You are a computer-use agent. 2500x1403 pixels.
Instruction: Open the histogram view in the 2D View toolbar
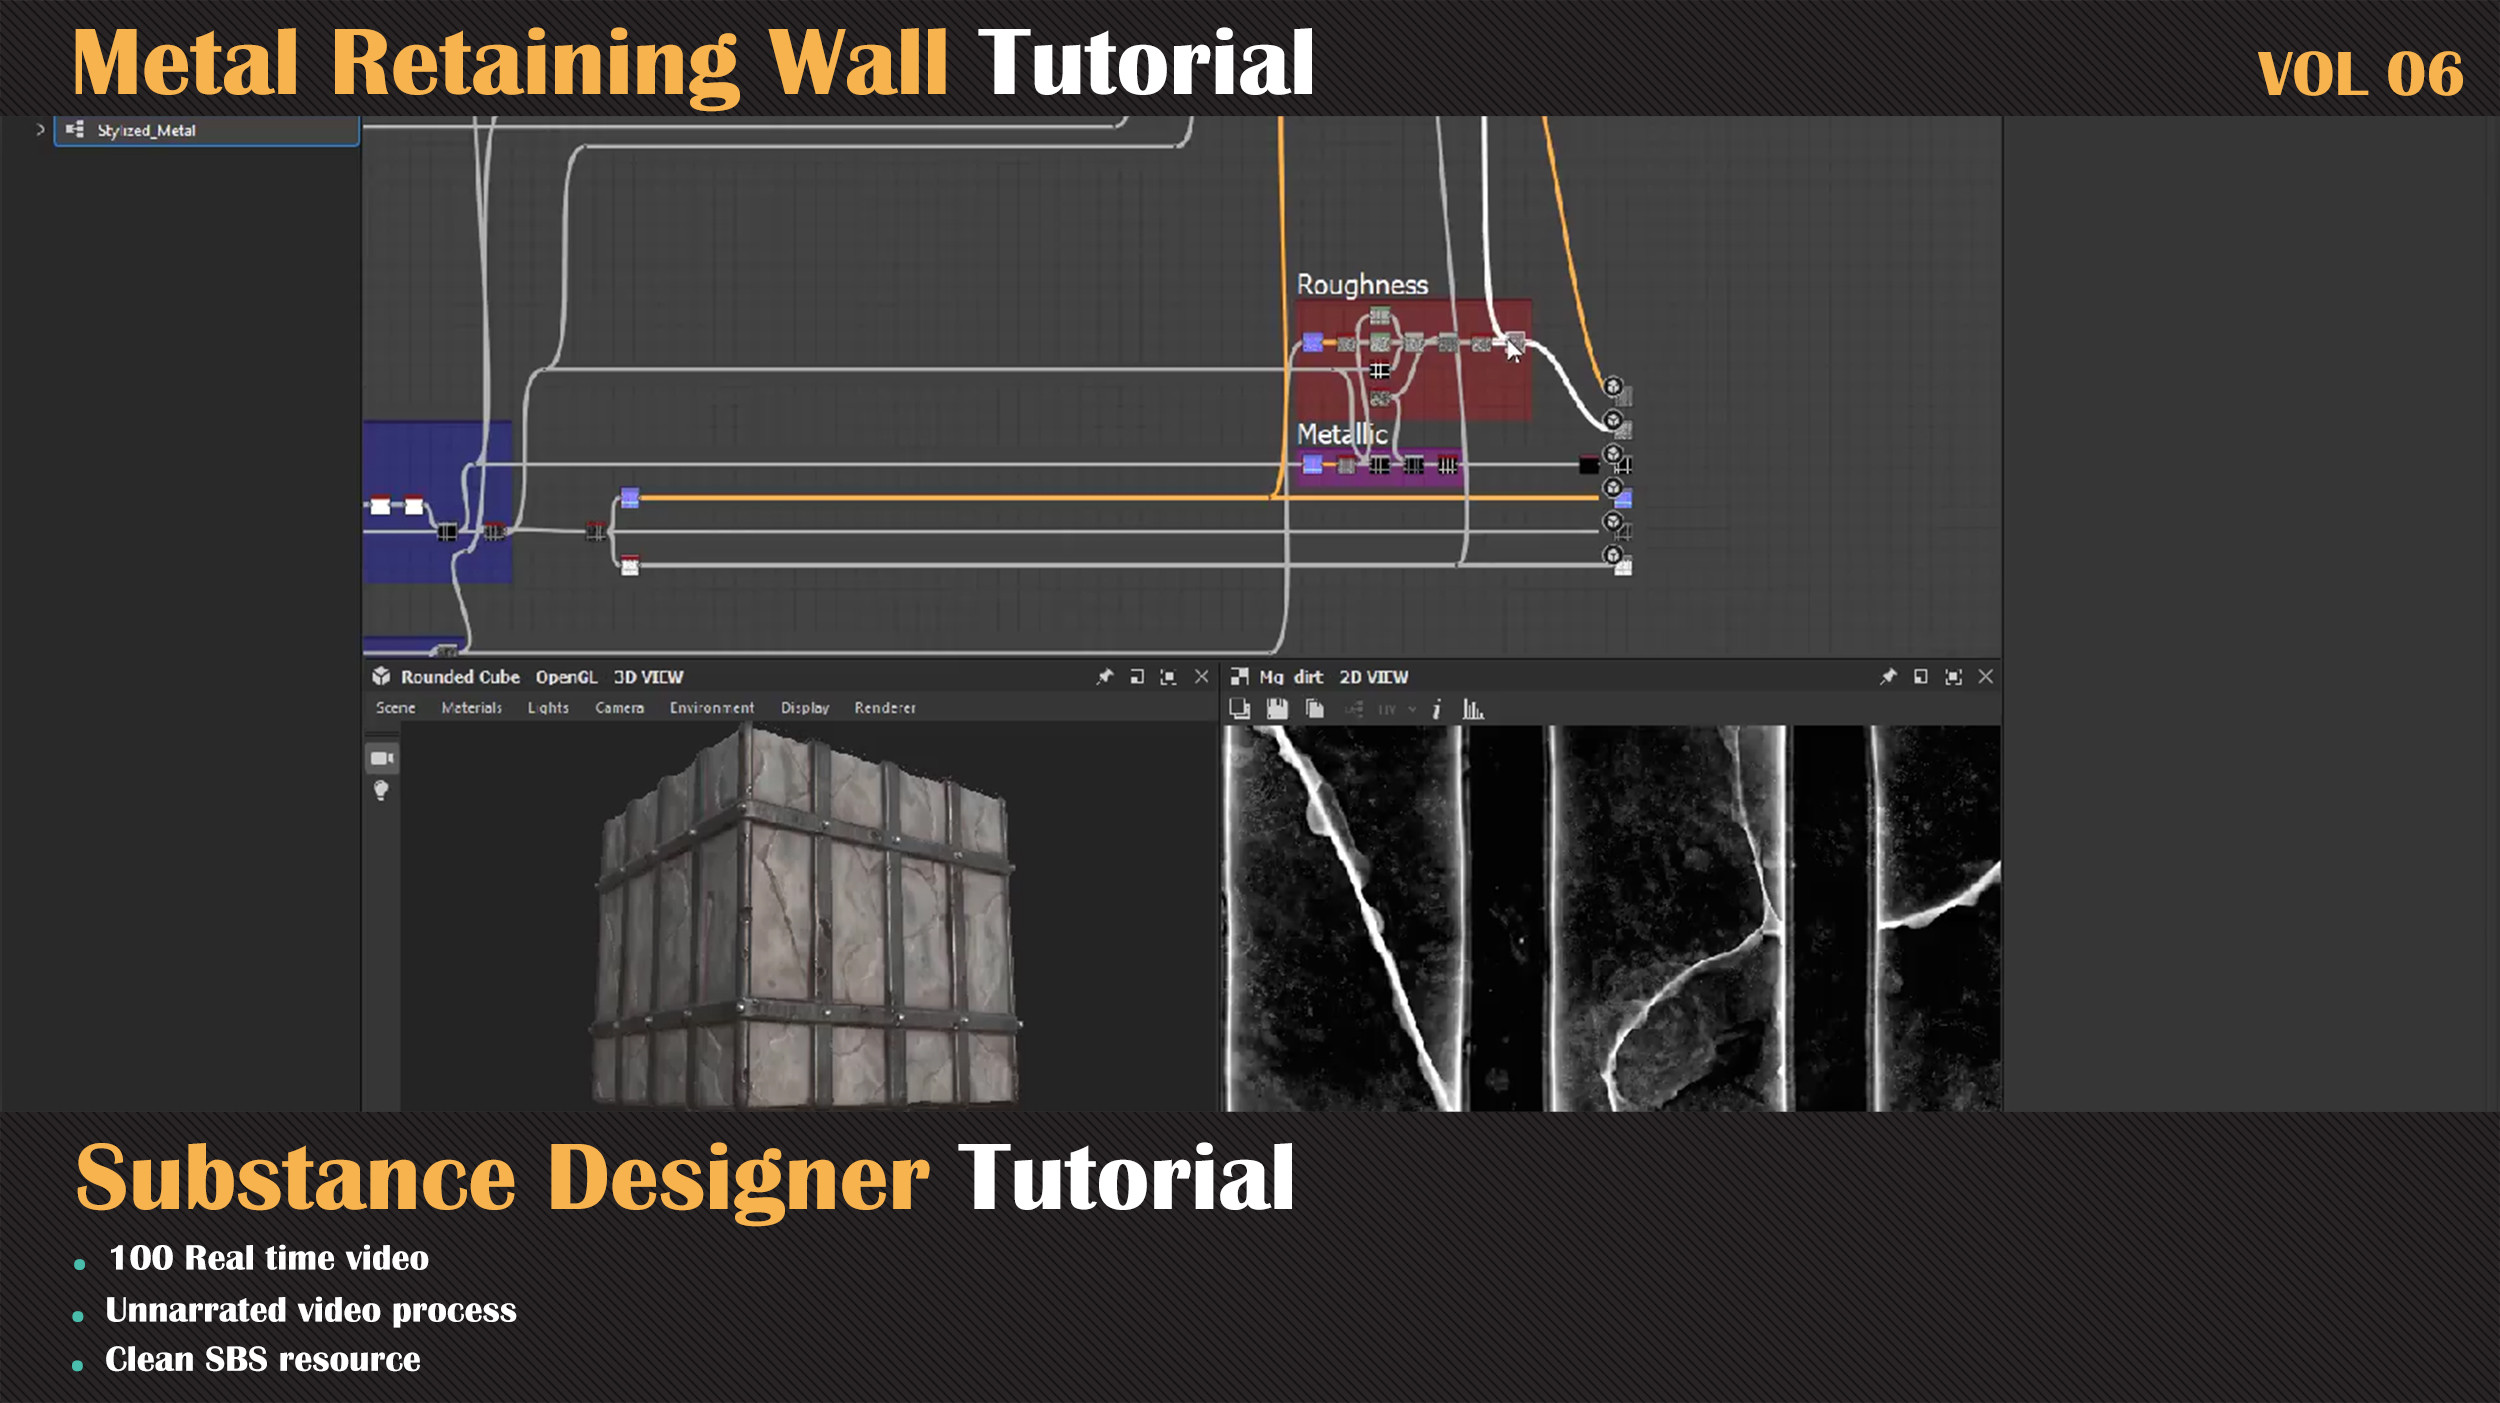click(x=1473, y=710)
